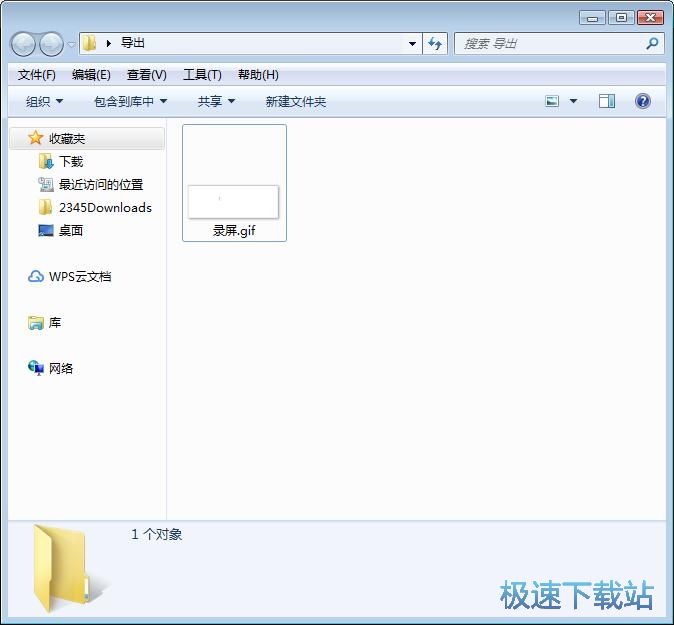The width and height of the screenshot is (674, 625).
Task: Click the star icon beside 收藏夹
Action: click(35, 138)
